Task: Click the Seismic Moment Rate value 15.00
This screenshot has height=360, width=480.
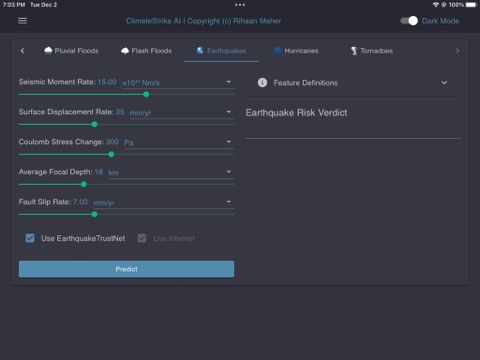Action: pos(107,82)
